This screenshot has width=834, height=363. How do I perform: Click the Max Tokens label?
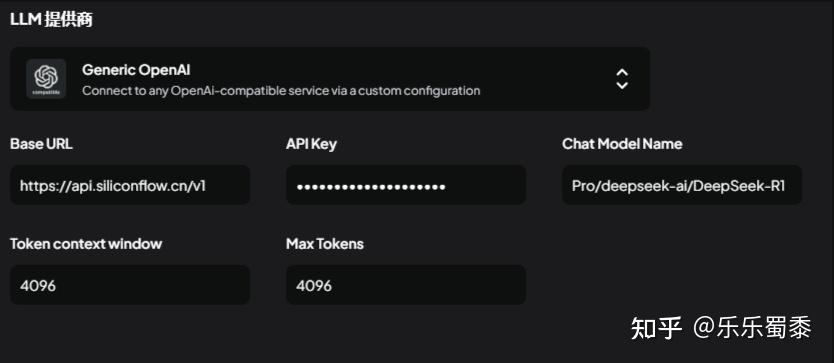click(x=324, y=244)
